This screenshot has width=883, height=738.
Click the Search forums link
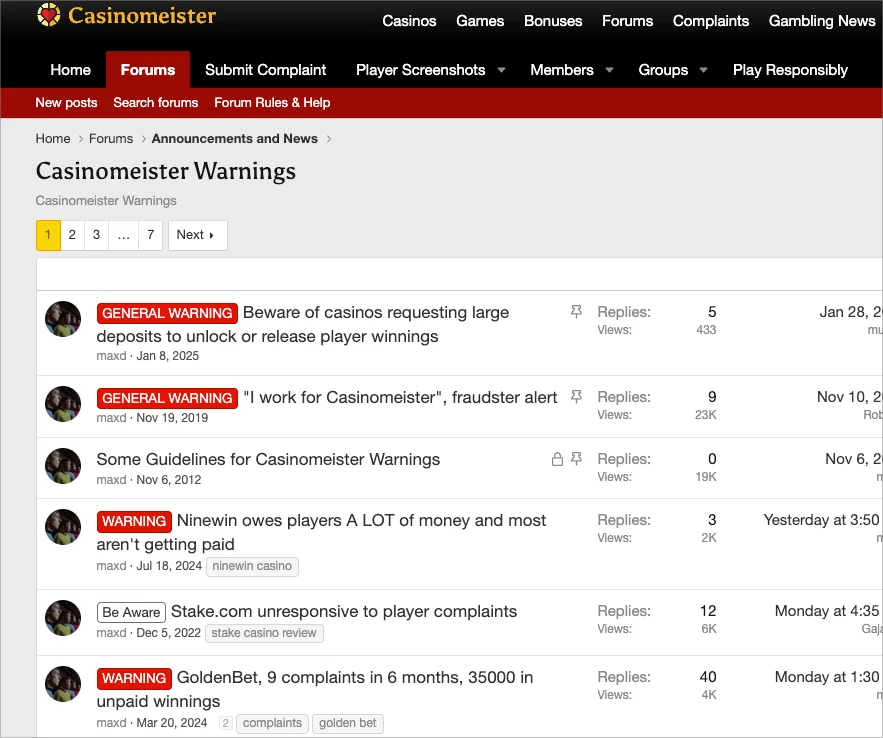coord(155,102)
